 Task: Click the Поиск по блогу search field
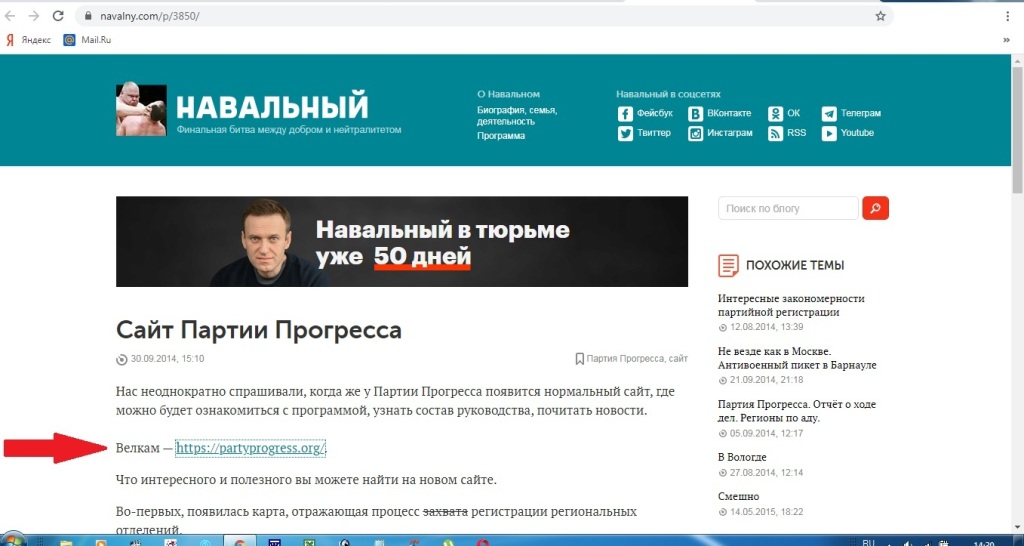(x=787, y=209)
